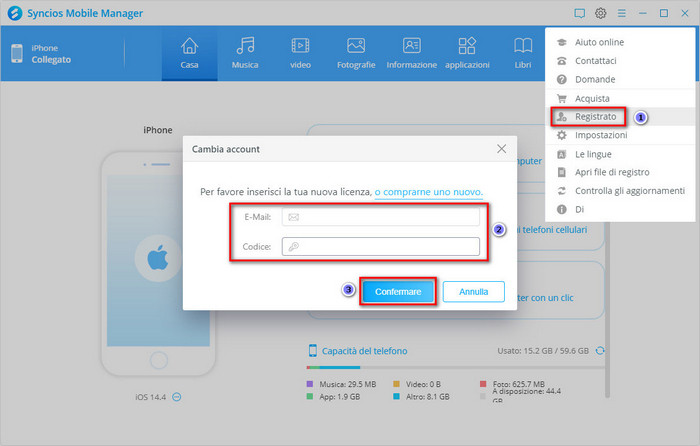The width and height of the screenshot is (700, 446).
Task: Click the phone storage capacity bar
Action: pos(455,367)
